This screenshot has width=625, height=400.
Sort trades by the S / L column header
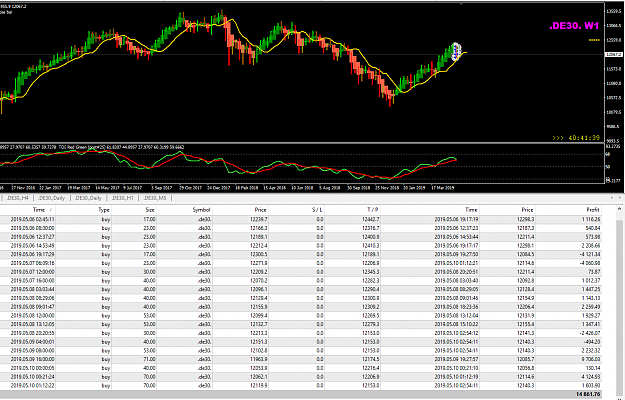(317, 210)
